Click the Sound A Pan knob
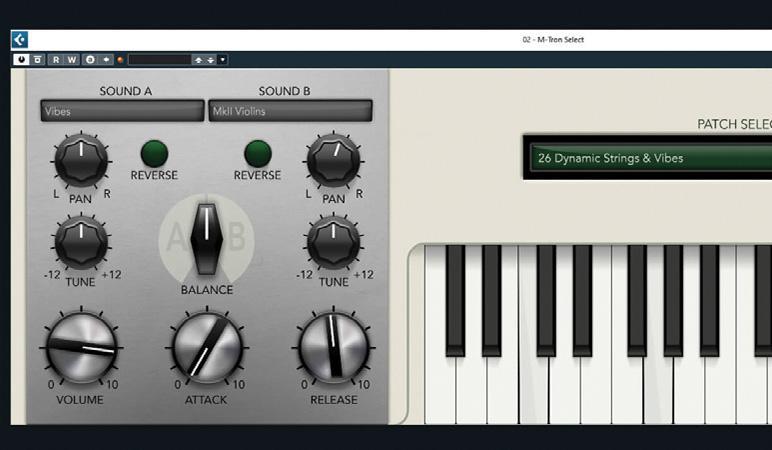Image resolution: width=772 pixels, height=450 pixels. click(x=81, y=160)
